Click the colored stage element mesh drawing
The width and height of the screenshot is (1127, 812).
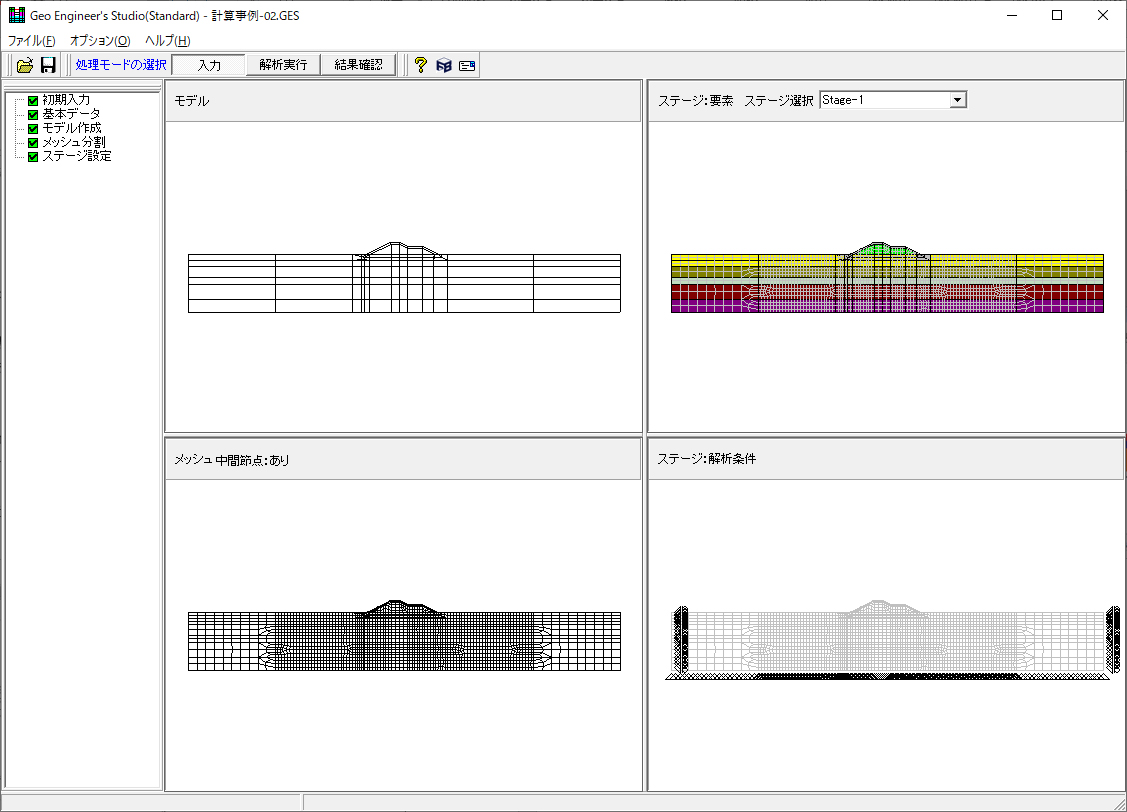pos(887,277)
